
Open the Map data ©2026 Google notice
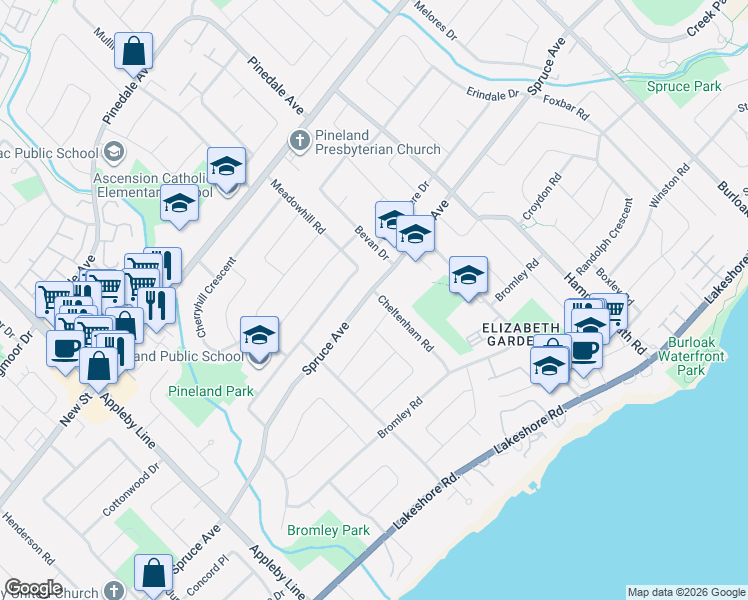687,592
